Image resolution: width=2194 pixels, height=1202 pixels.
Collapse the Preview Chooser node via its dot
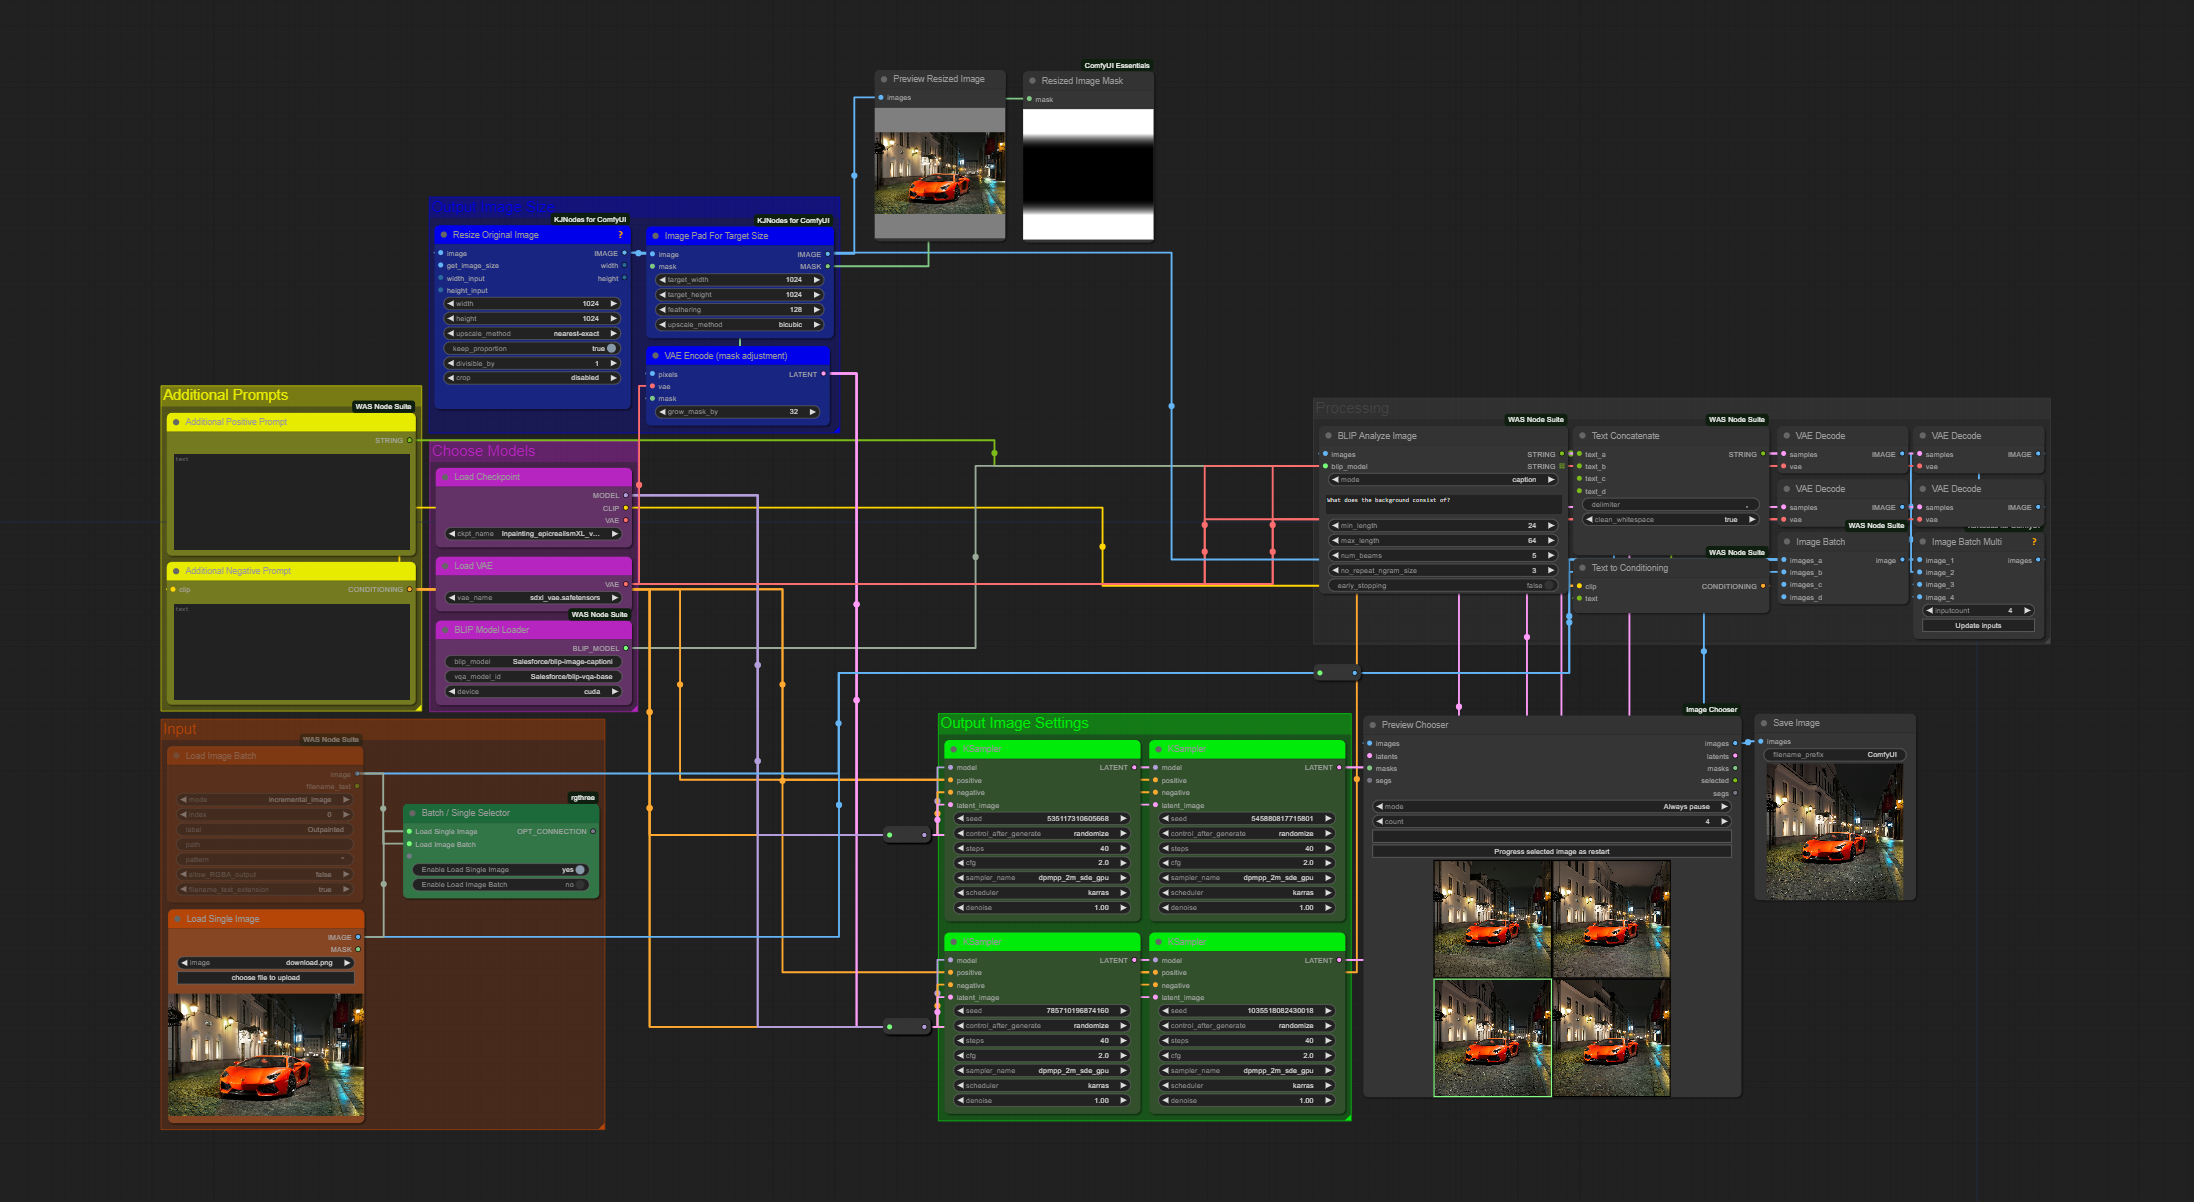tap(1373, 725)
